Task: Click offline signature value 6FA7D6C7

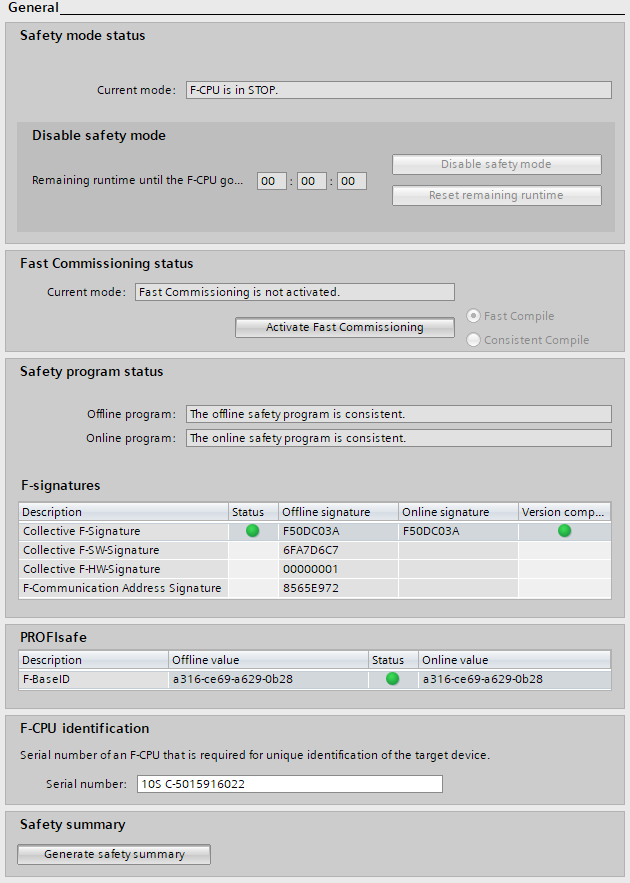Action: 311,550
